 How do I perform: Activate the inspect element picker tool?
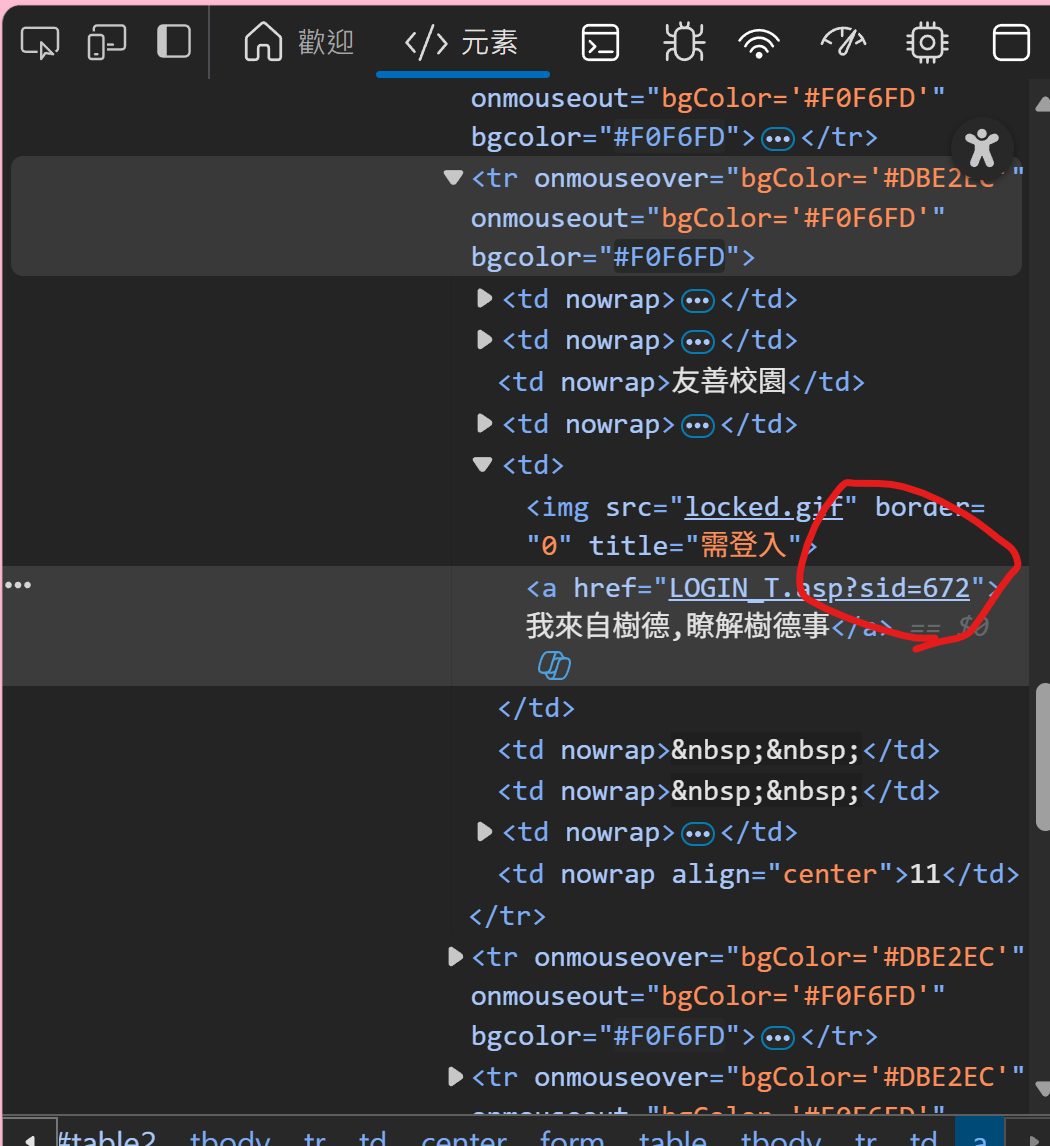coord(39,42)
